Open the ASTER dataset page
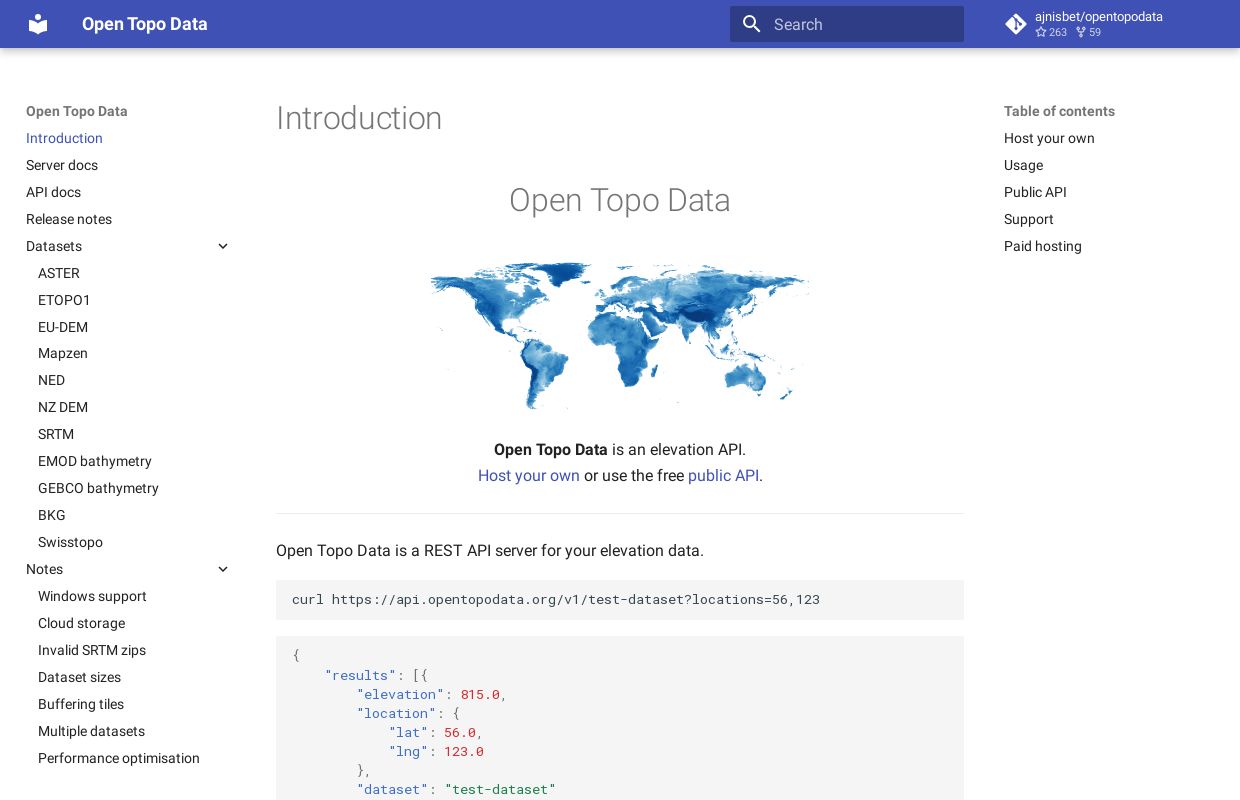This screenshot has width=1240, height=800. click(59, 273)
